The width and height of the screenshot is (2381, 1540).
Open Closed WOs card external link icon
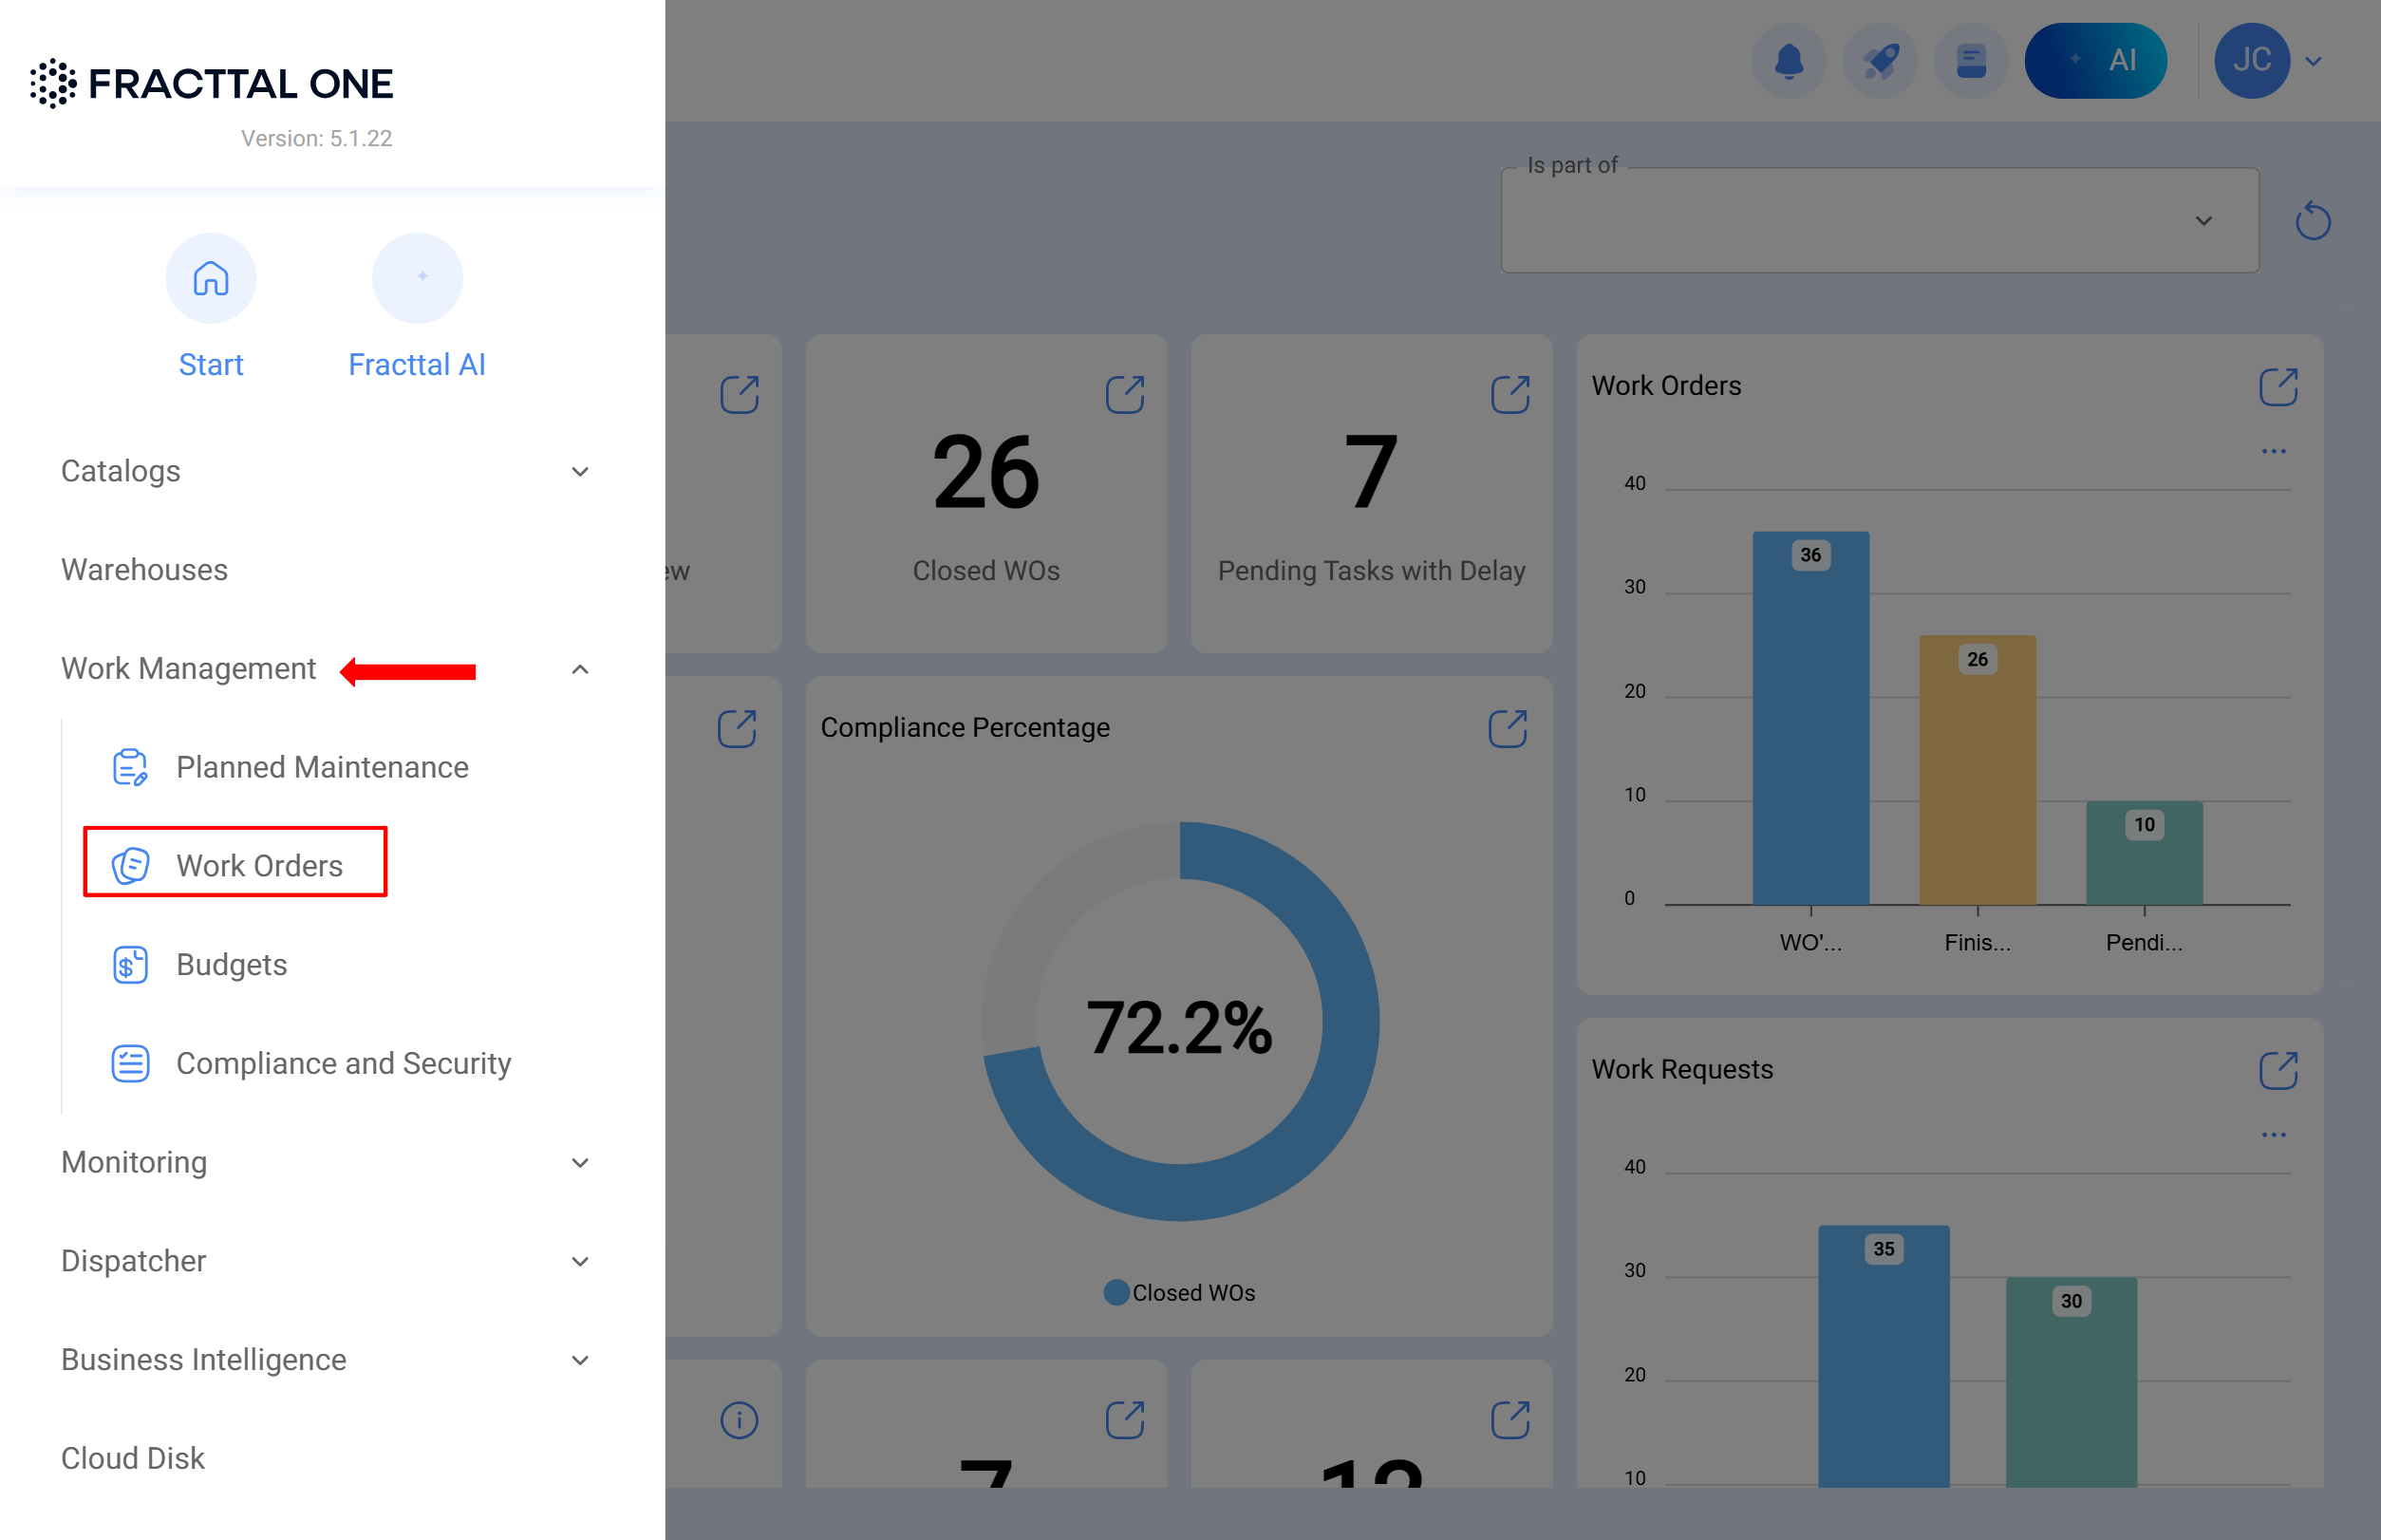1124,394
